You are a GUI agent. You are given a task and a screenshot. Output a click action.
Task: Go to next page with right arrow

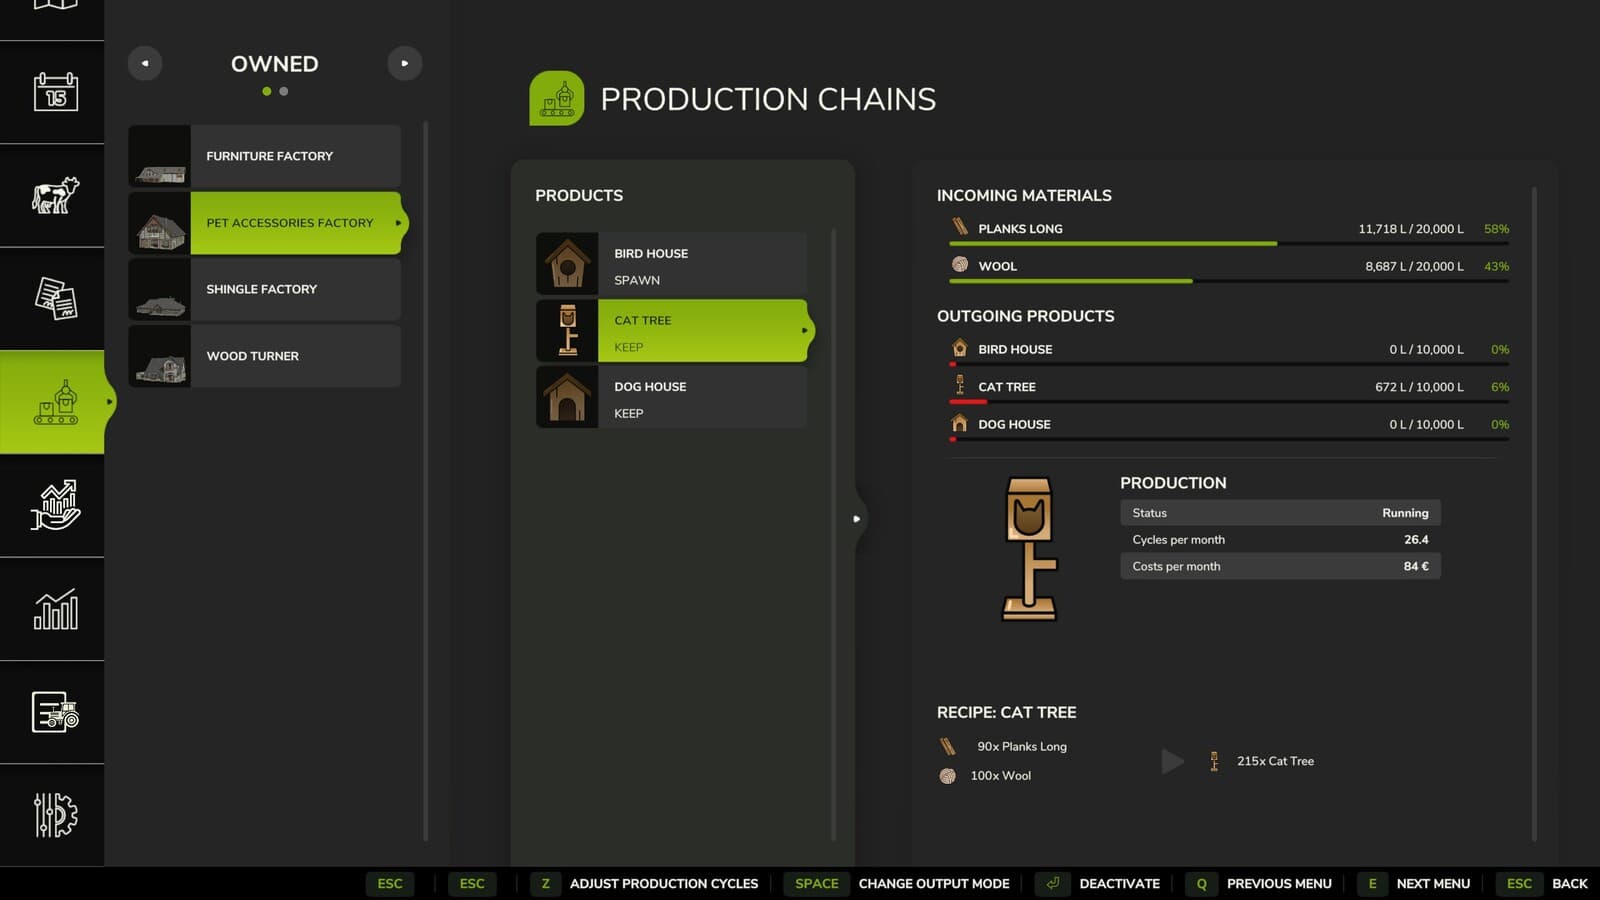click(405, 63)
